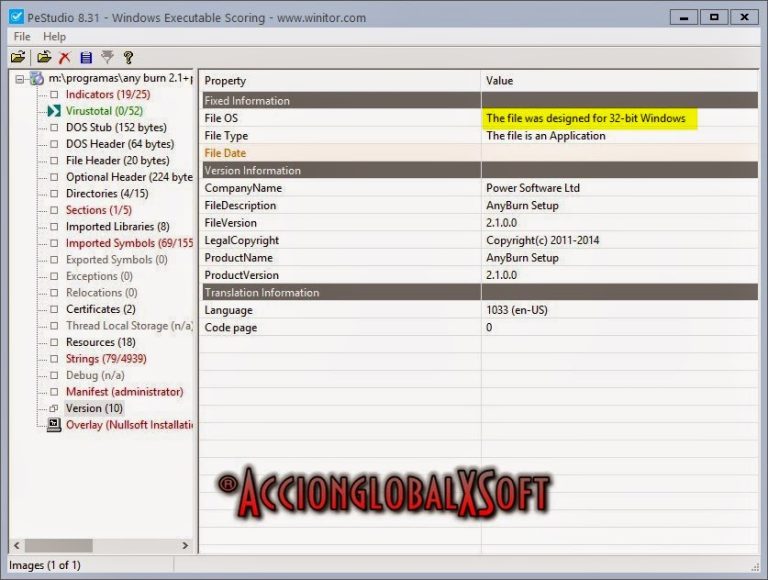The width and height of the screenshot is (768, 580).
Task: Click the gray filter toolbar icon
Action: (107, 57)
